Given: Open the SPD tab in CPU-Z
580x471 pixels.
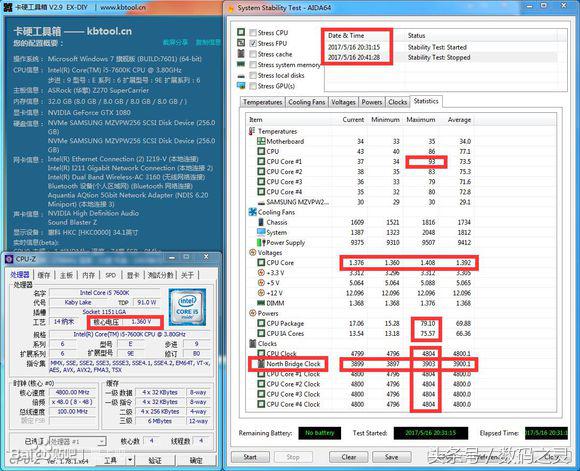Looking at the screenshot, I should [x=111, y=275].
